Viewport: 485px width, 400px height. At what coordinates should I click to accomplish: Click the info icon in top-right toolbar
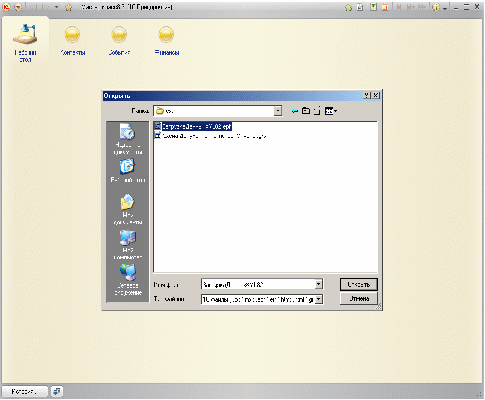point(436,7)
